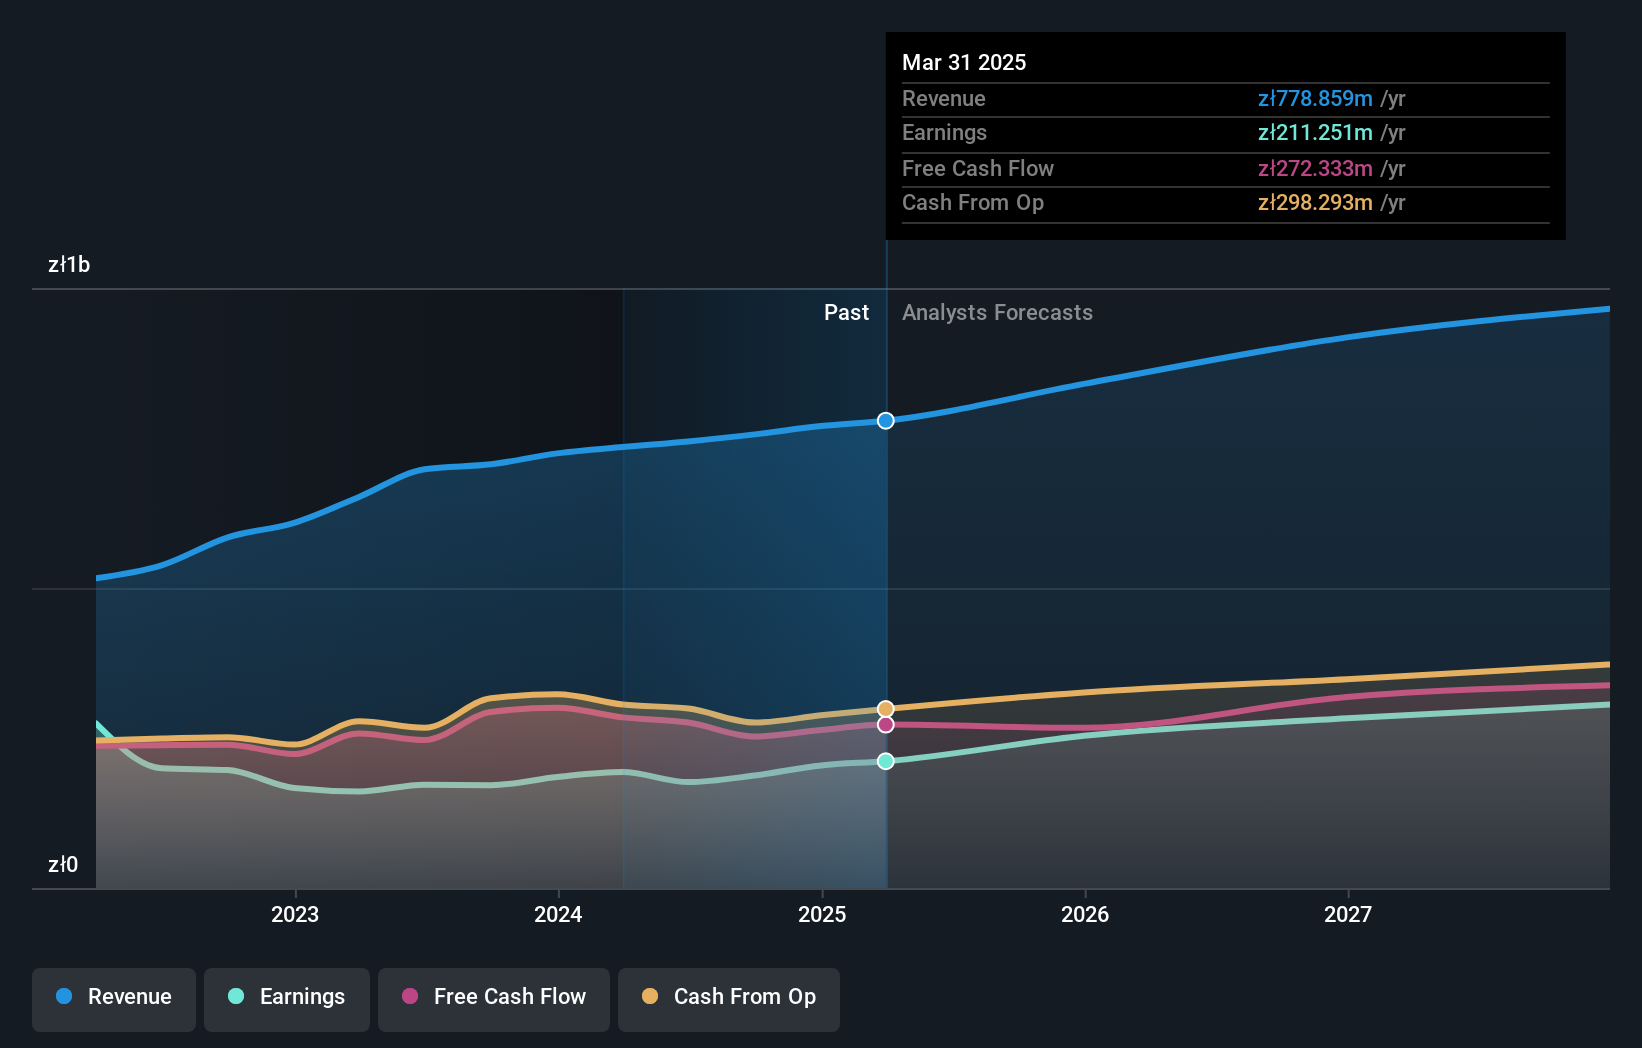
Task: Click the pink Free Cash Flow legend dot
Action: pyautogui.click(x=411, y=997)
